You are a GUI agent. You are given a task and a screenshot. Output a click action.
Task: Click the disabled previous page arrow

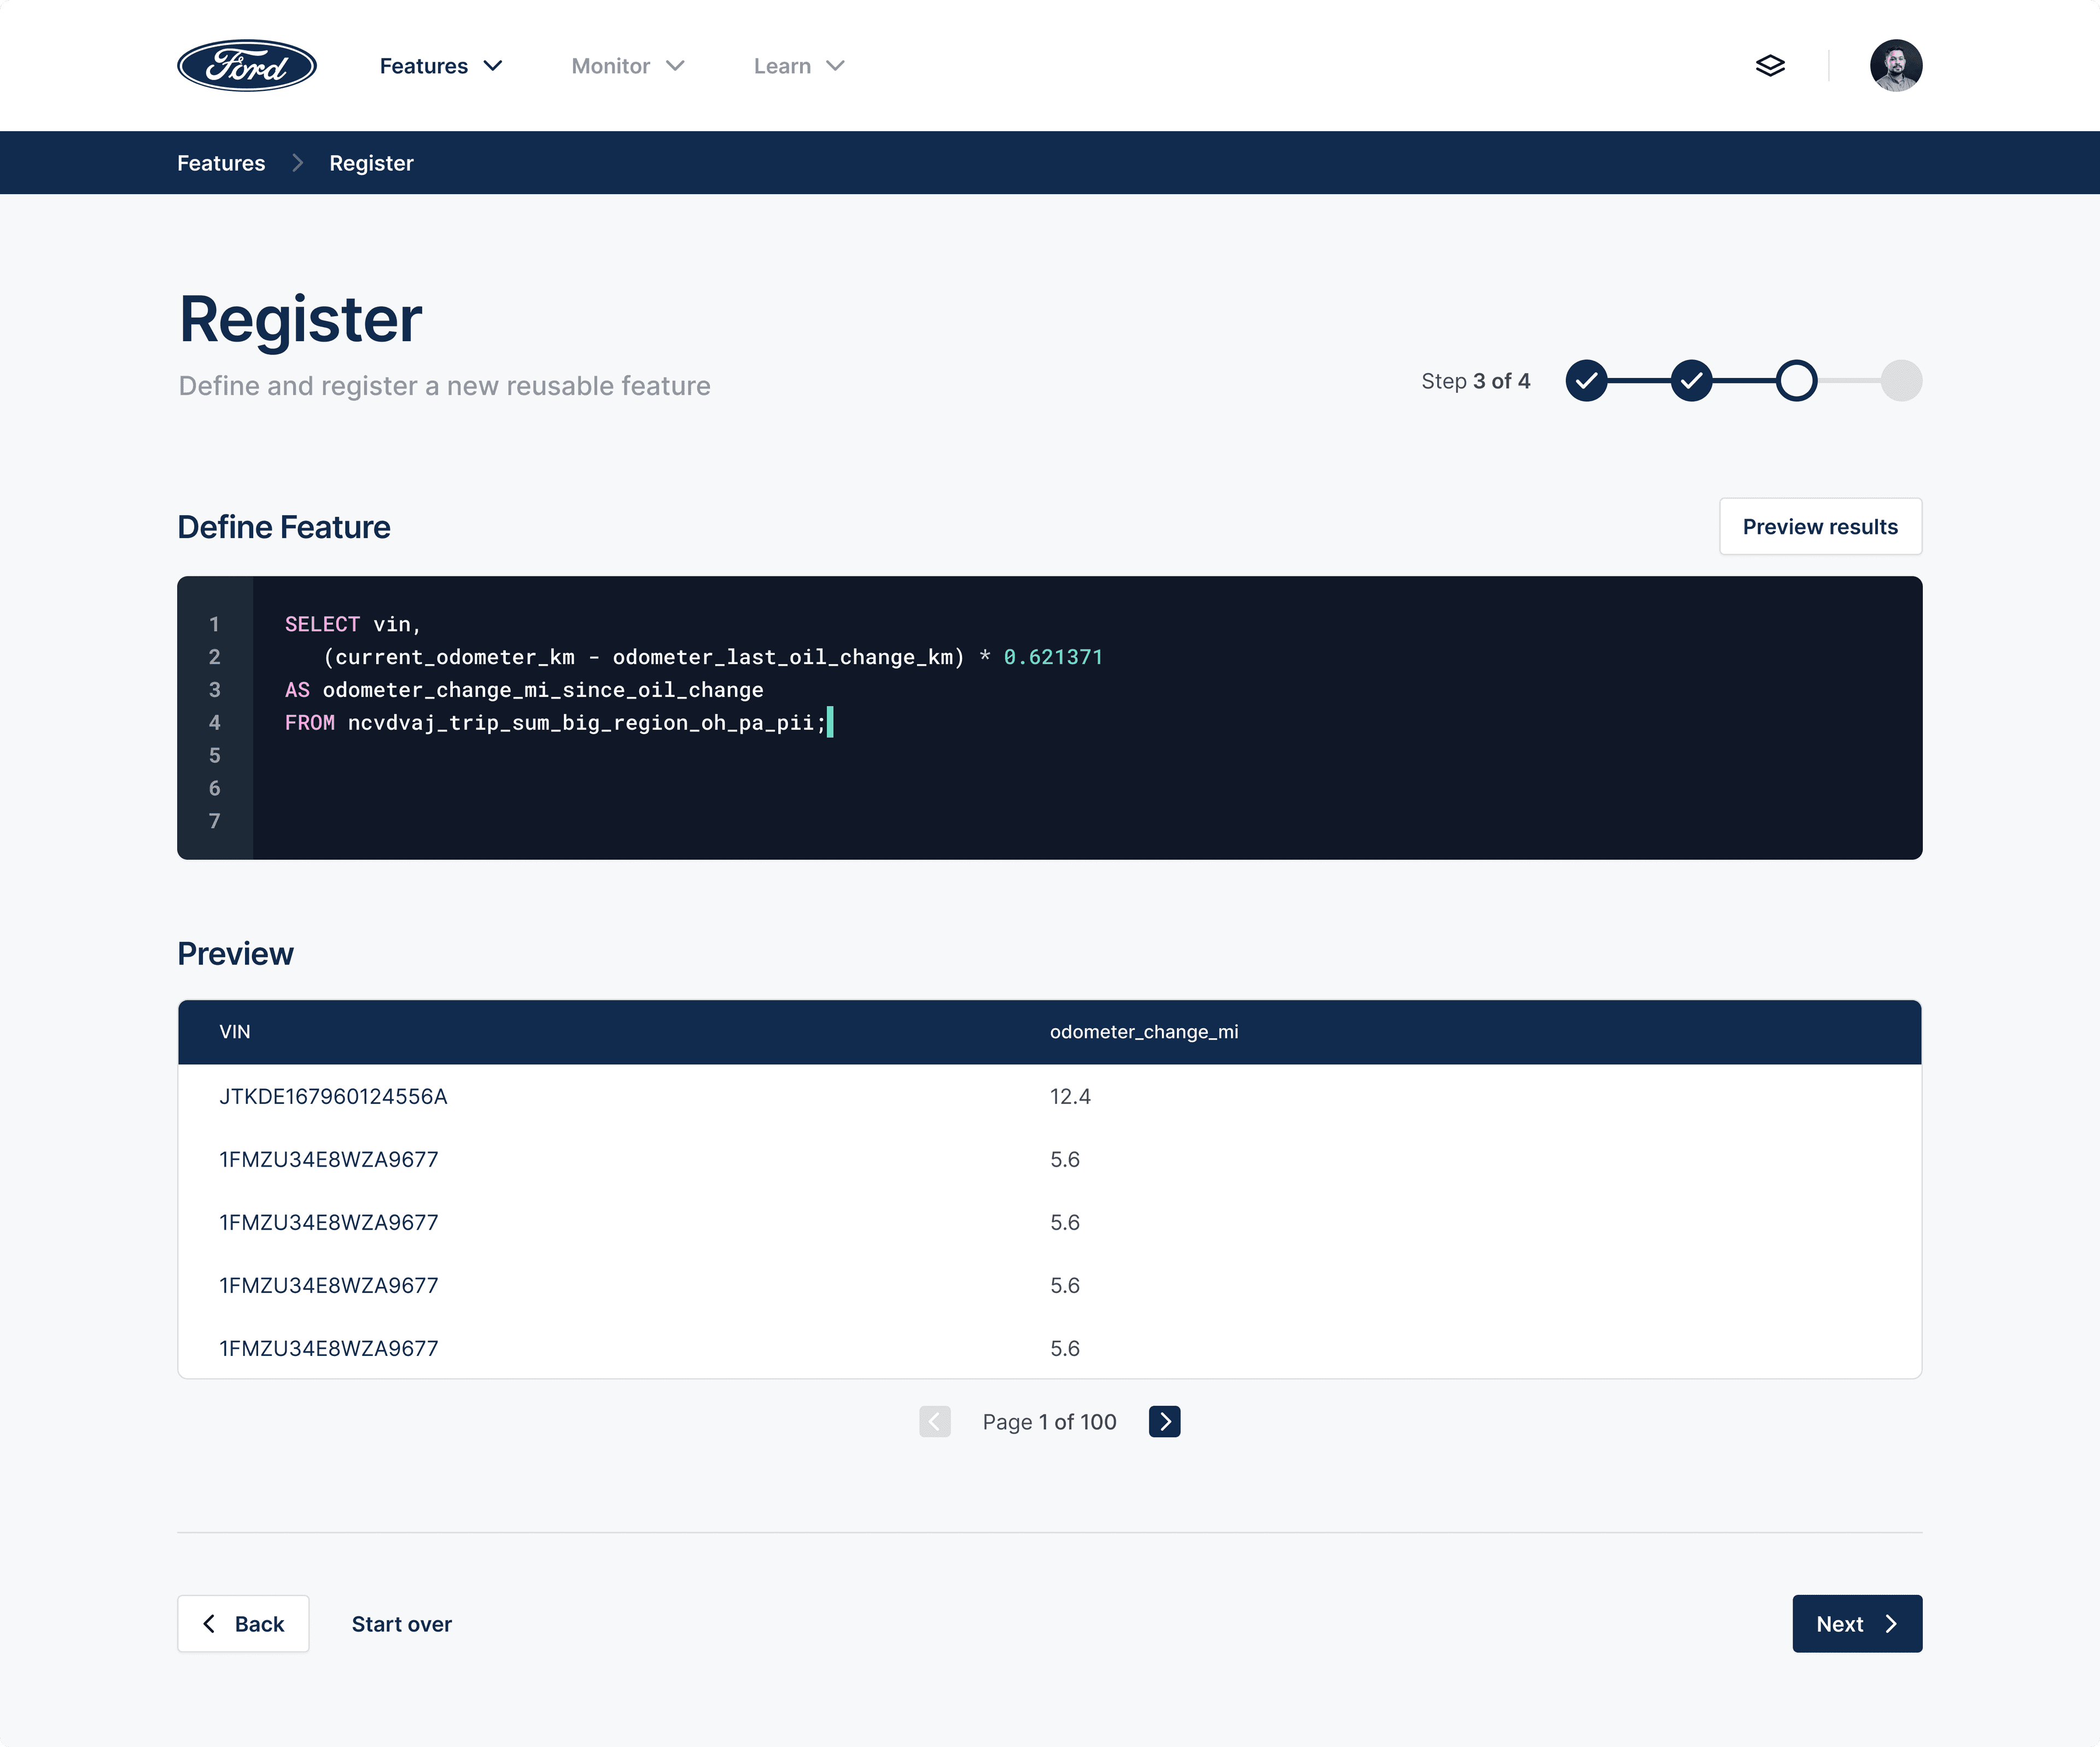(934, 1421)
